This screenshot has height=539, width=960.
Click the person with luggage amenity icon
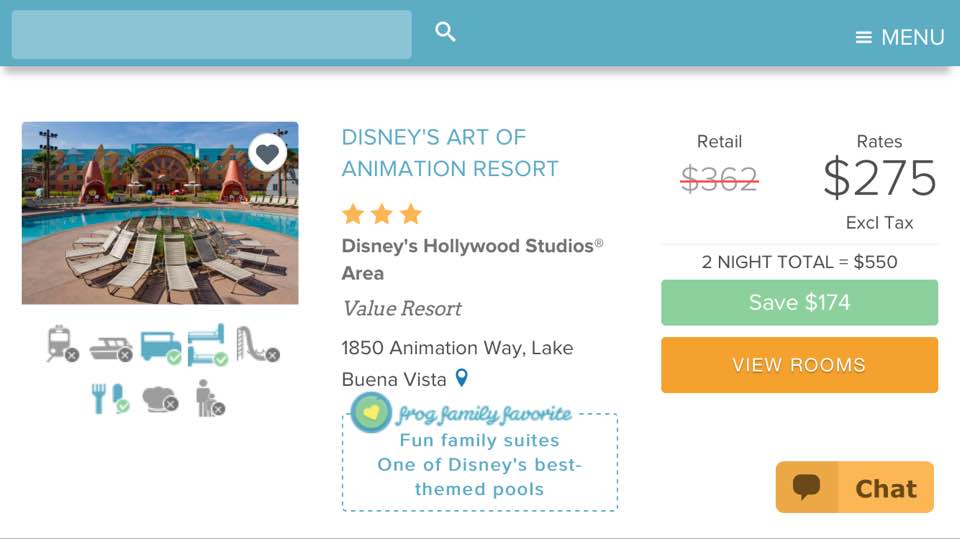(x=210, y=398)
